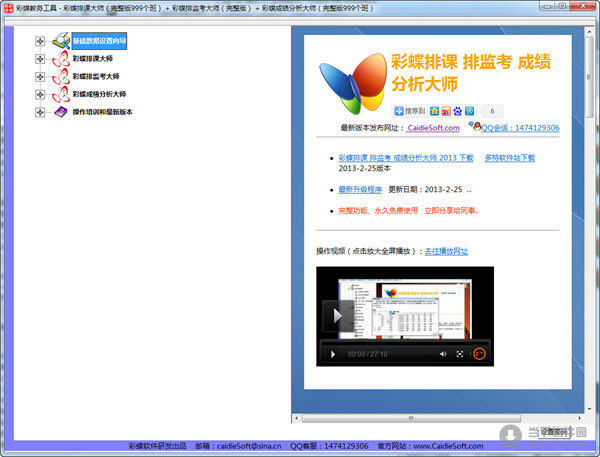Expand the 彩蝶排课大师 tree node
The height and width of the screenshot is (457, 600).
coord(40,59)
